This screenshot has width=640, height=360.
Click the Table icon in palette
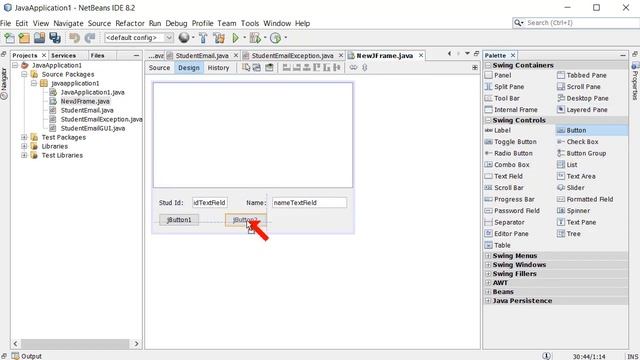[x=488, y=245]
